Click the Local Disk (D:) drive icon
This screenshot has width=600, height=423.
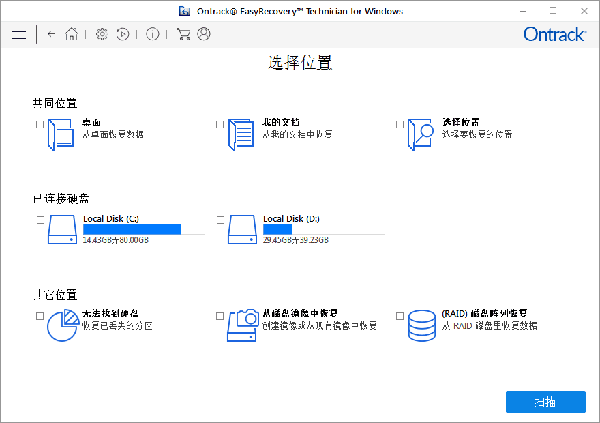pyautogui.click(x=243, y=228)
